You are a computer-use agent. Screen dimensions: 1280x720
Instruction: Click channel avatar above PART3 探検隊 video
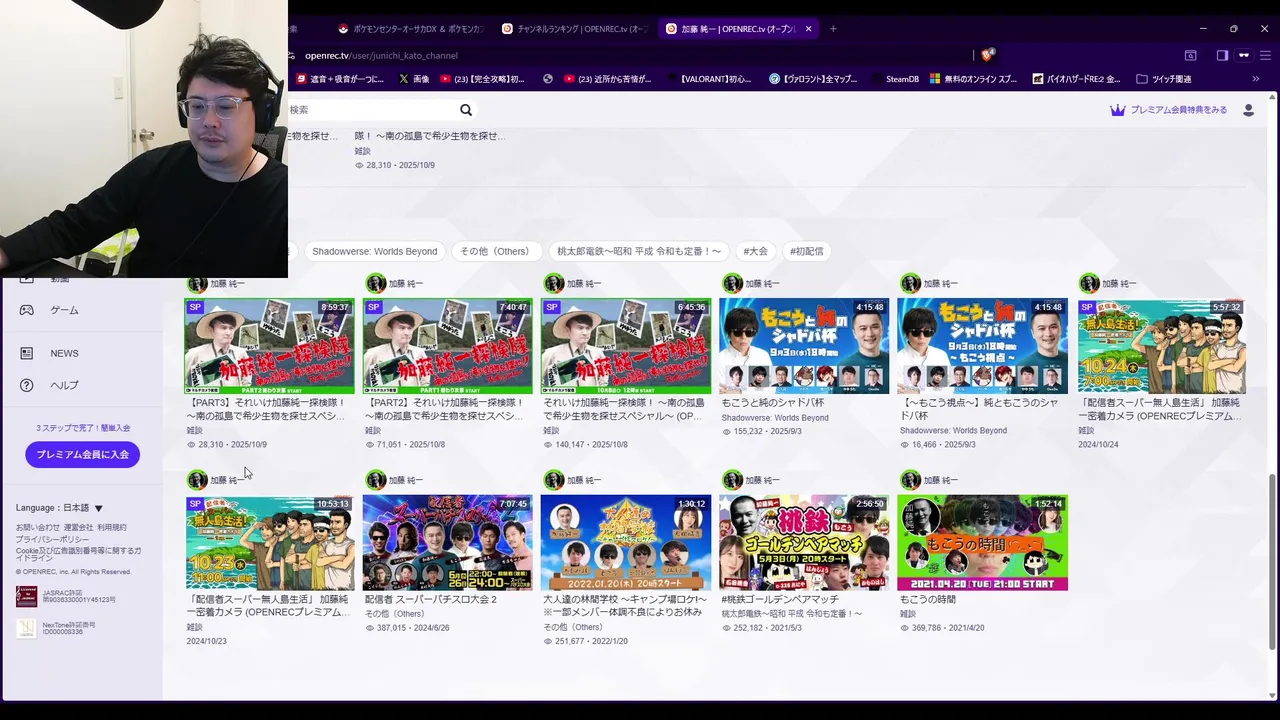197,284
